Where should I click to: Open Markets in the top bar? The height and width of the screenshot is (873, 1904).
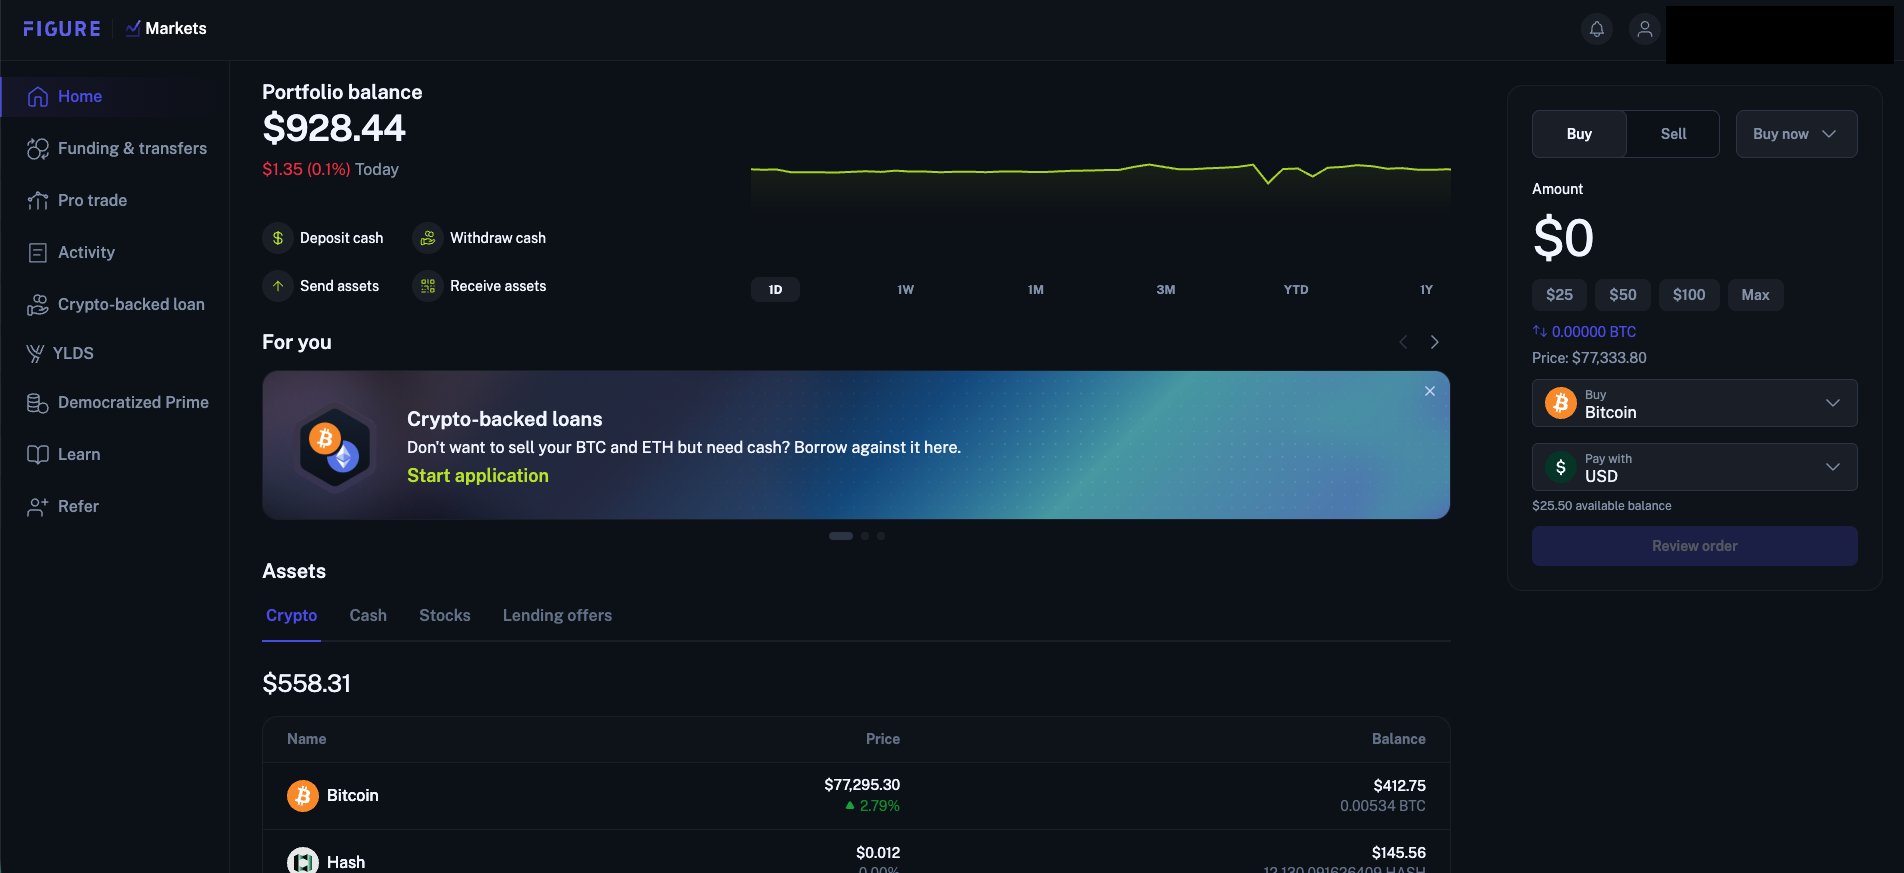167,29
